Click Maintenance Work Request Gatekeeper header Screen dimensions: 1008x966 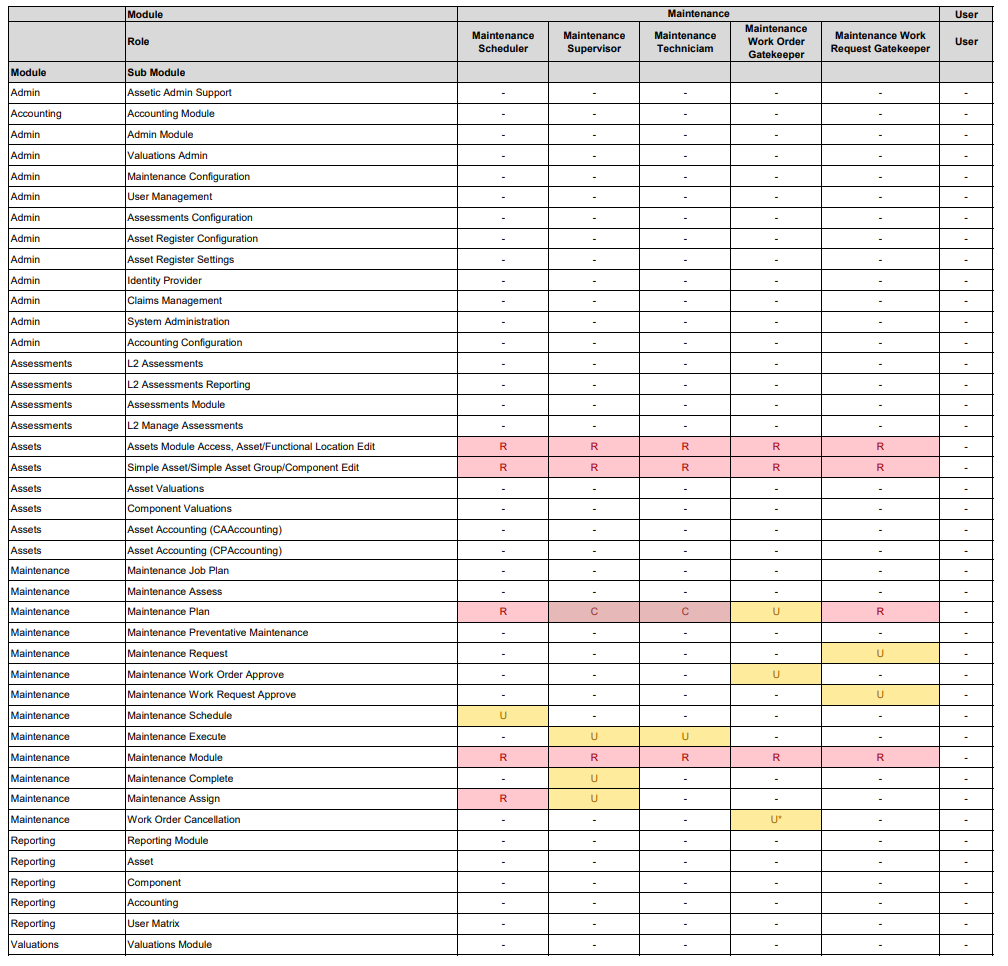880,42
